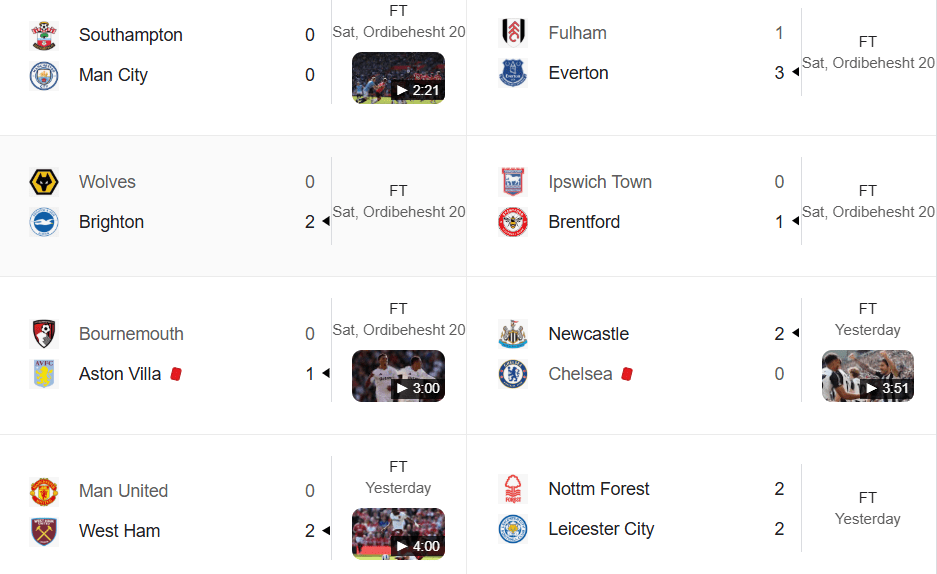Click Chelsea's red card icon
This screenshot has height=574, width=937.
pyautogui.click(x=627, y=374)
